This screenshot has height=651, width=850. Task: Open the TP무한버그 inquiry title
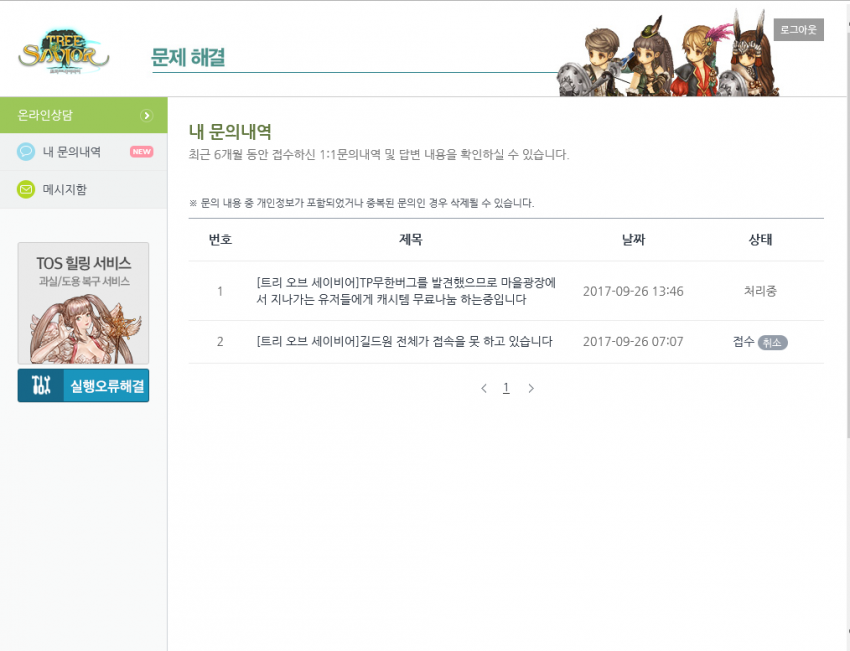pos(405,291)
